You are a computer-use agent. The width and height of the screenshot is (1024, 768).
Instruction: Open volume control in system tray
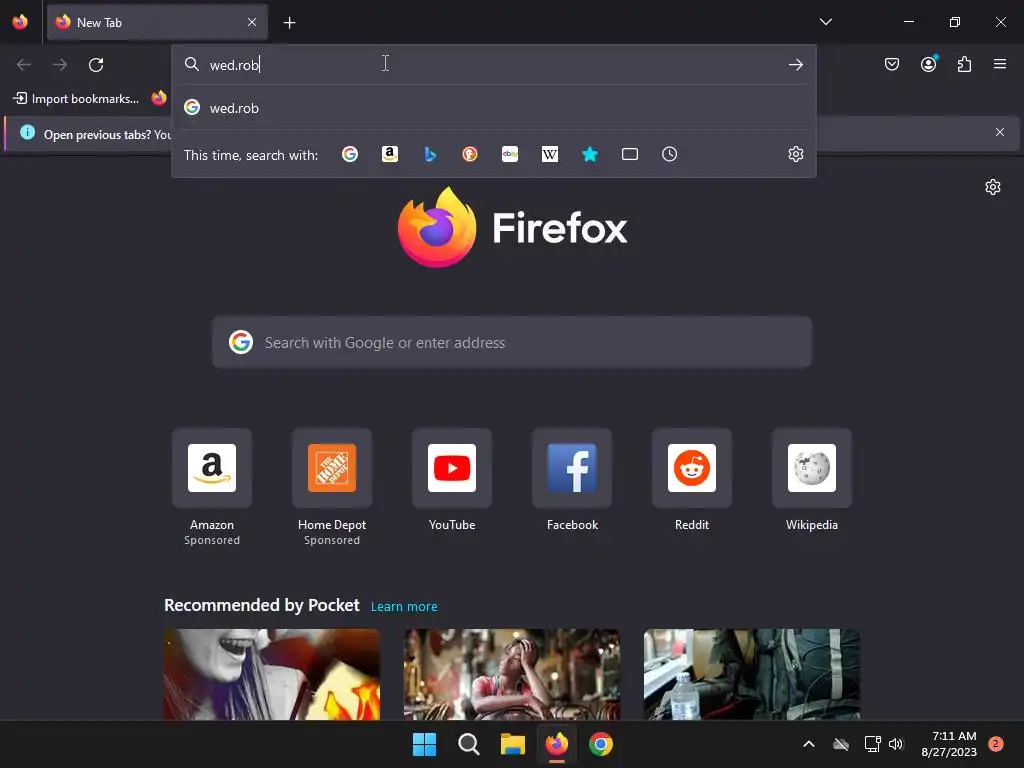coord(896,744)
